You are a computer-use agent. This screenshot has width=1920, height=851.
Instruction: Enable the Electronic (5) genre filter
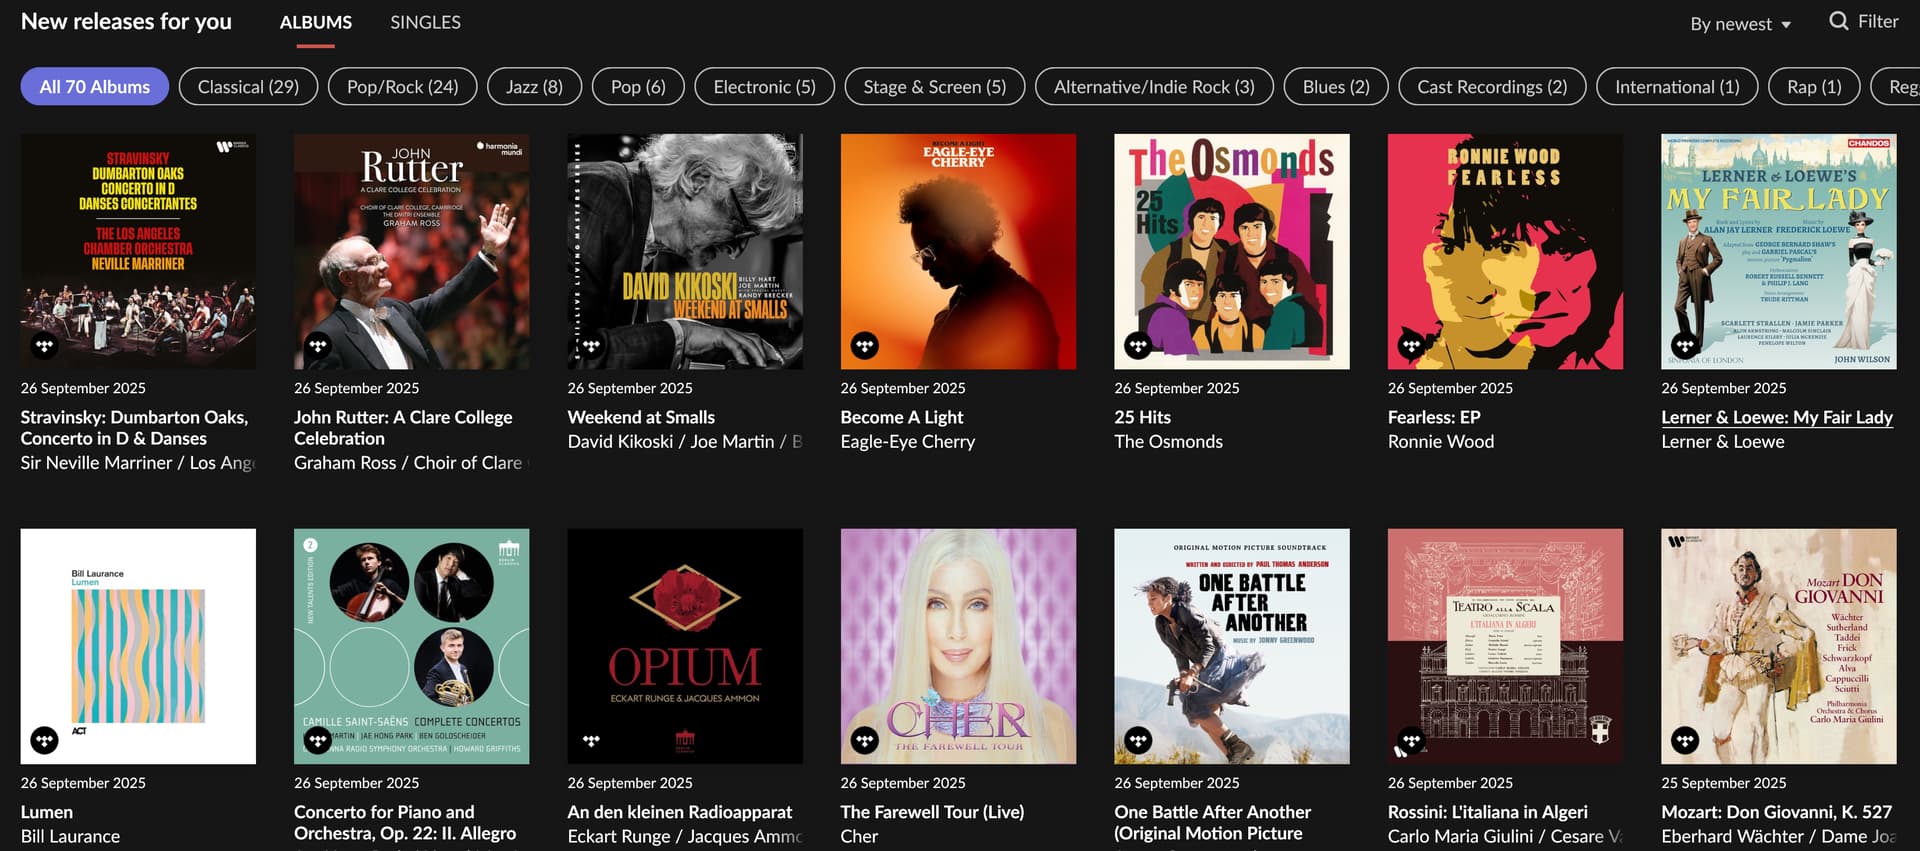tap(764, 87)
